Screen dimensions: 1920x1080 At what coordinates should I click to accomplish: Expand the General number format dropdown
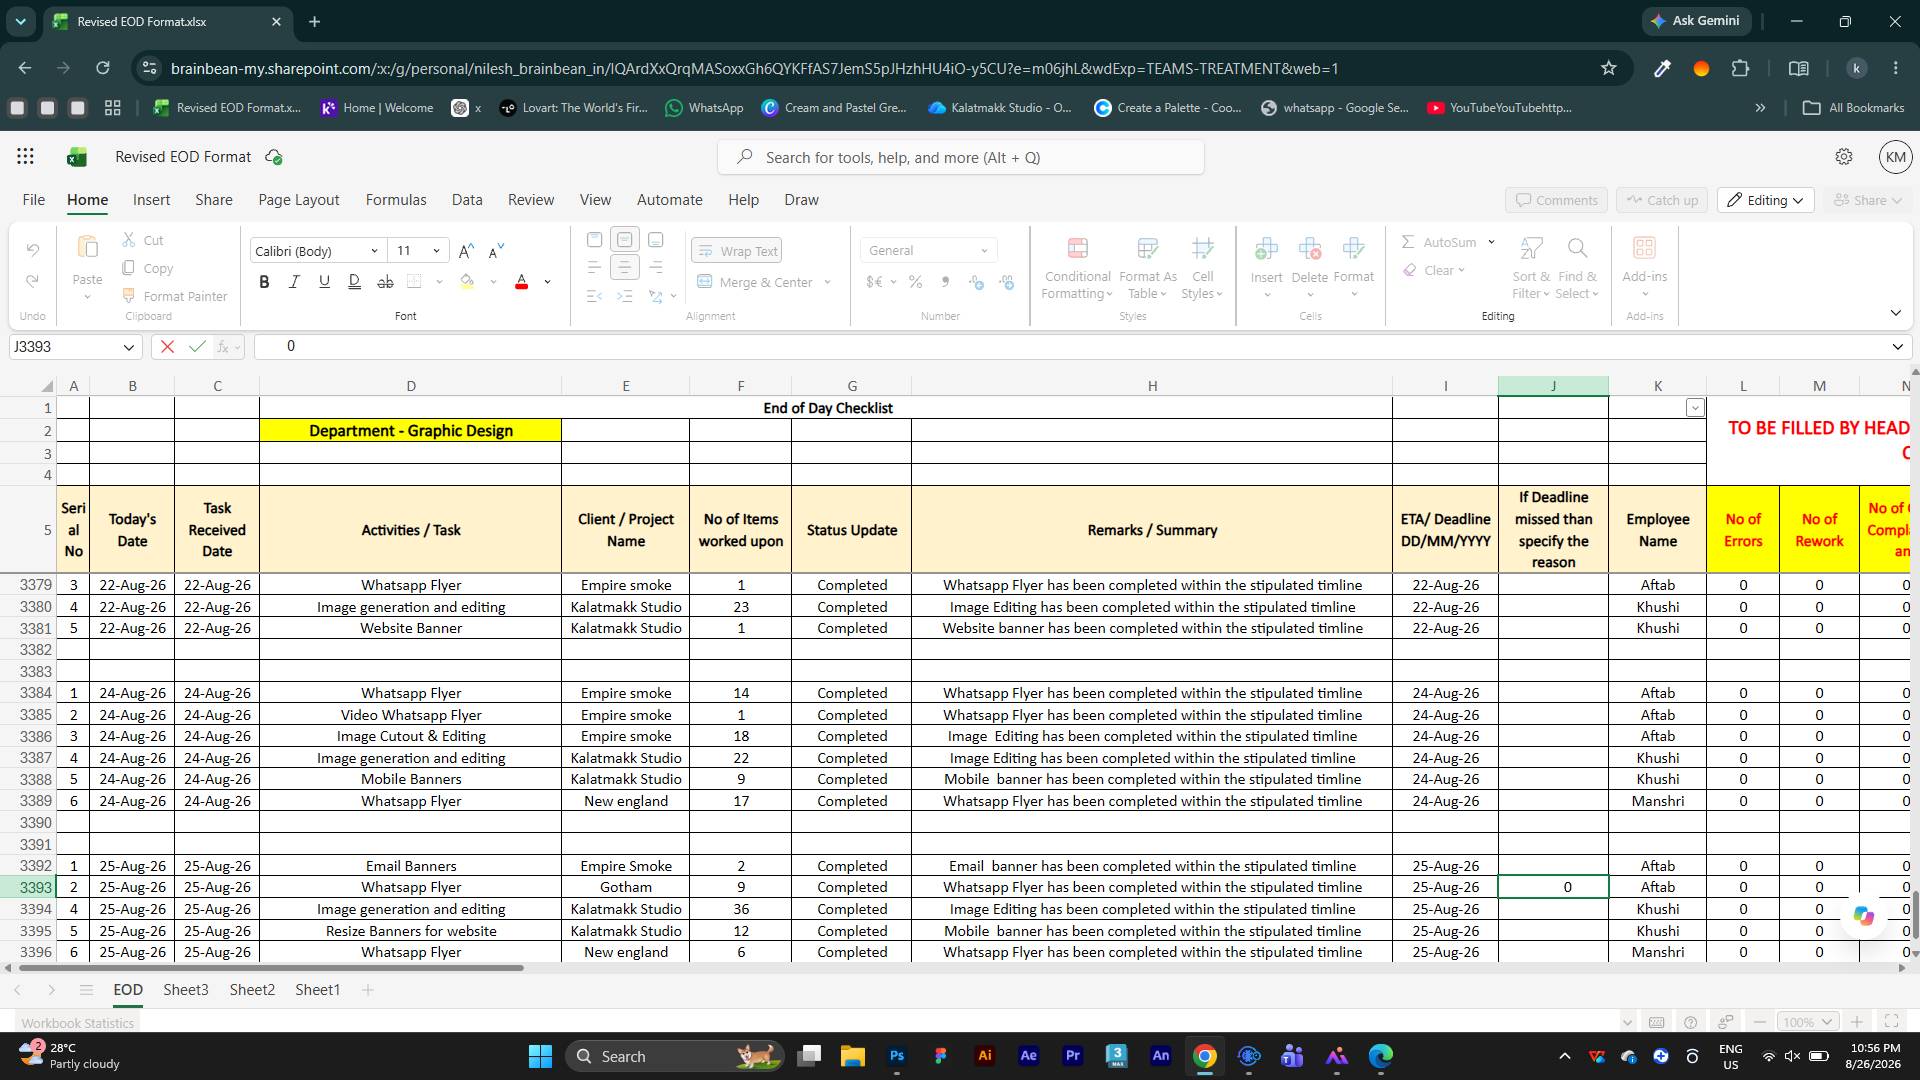(928, 250)
